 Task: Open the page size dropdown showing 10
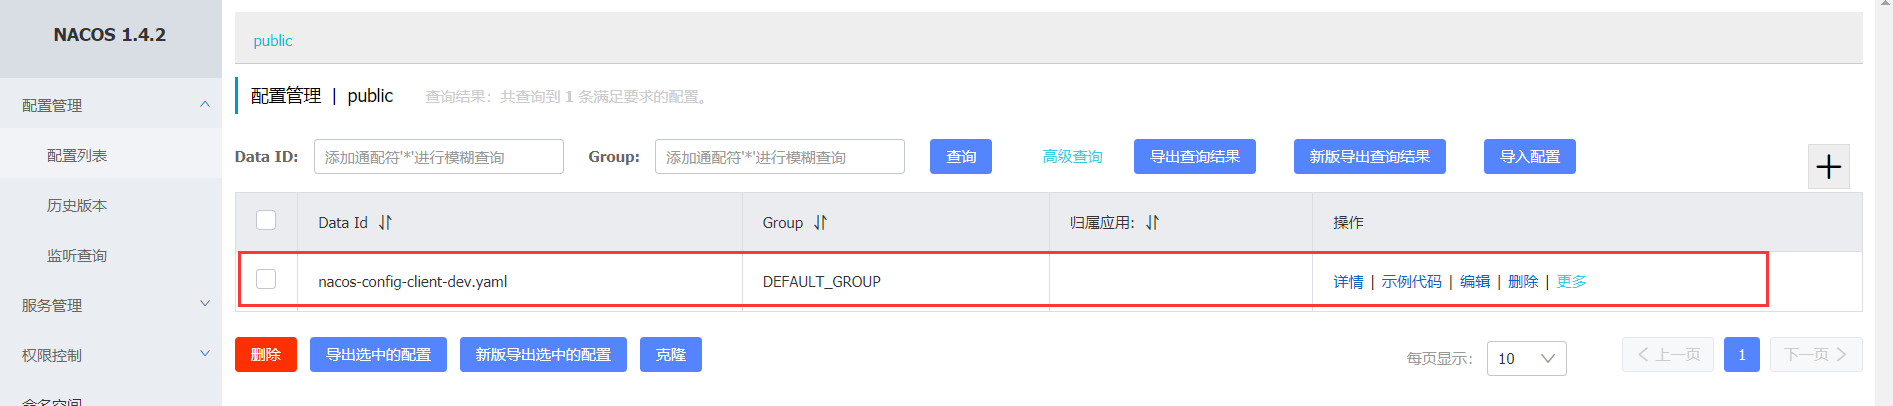1526,358
